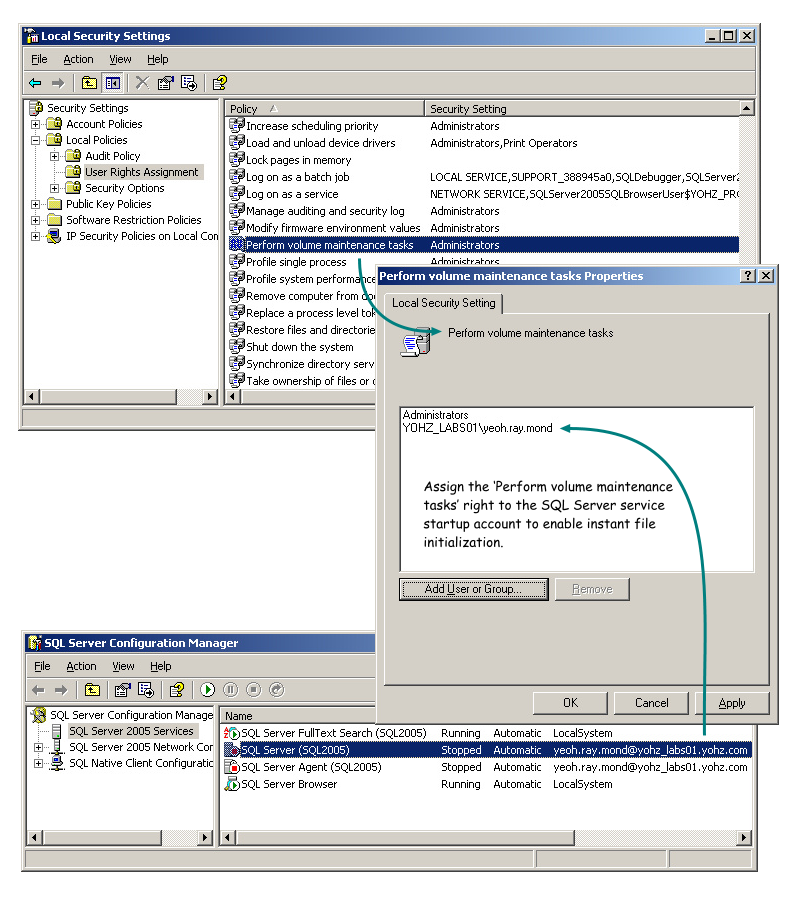Click the Delete icon in Local Security Settings toolbar
The height and width of the screenshot is (899, 787).
(142, 83)
